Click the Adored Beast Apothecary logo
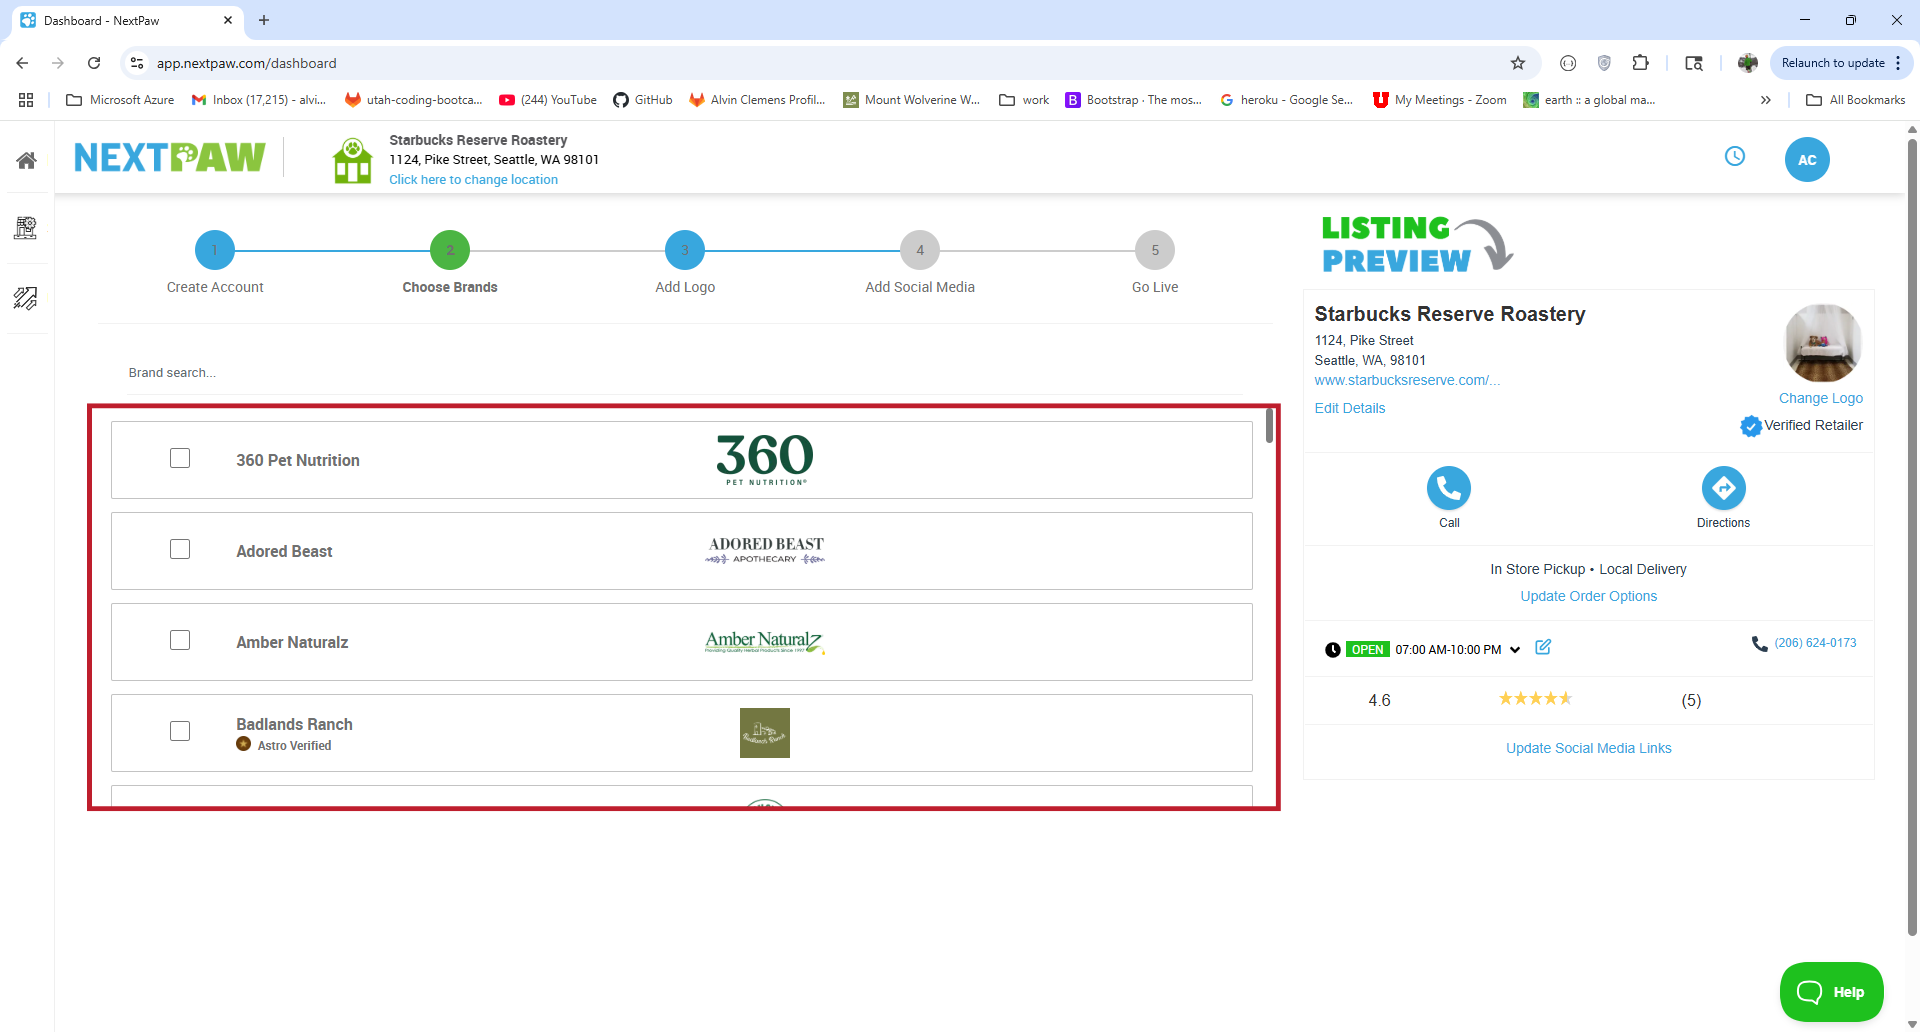 pos(766,550)
